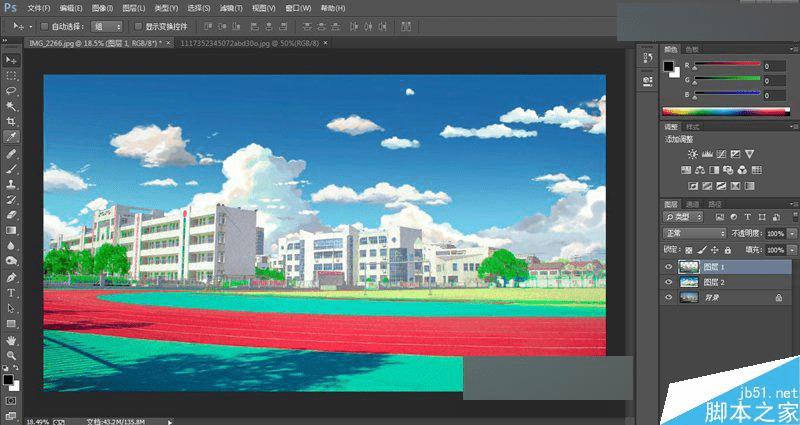Toggle lock all padlock icon
Screen dimensions: 800x425
point(728,250)
